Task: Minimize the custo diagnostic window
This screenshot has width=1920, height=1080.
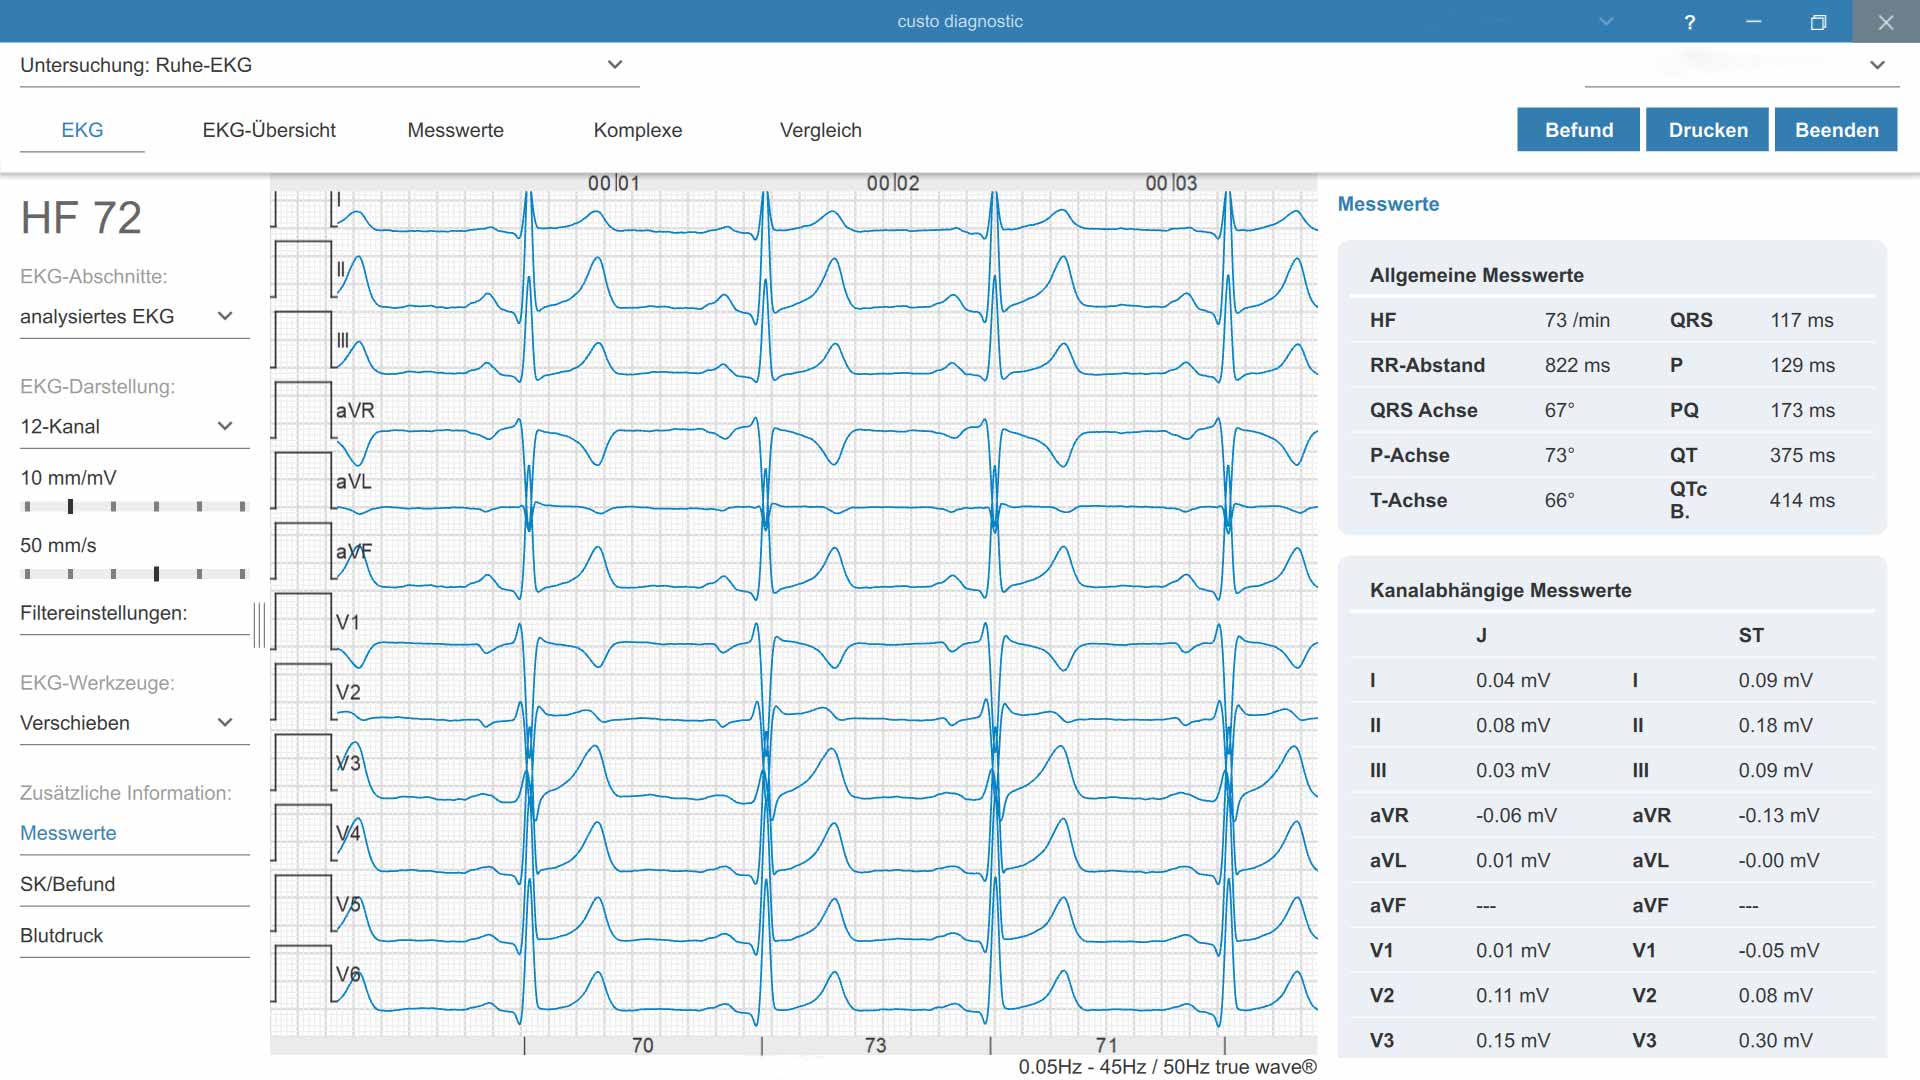Action: tap(1753, 22)
